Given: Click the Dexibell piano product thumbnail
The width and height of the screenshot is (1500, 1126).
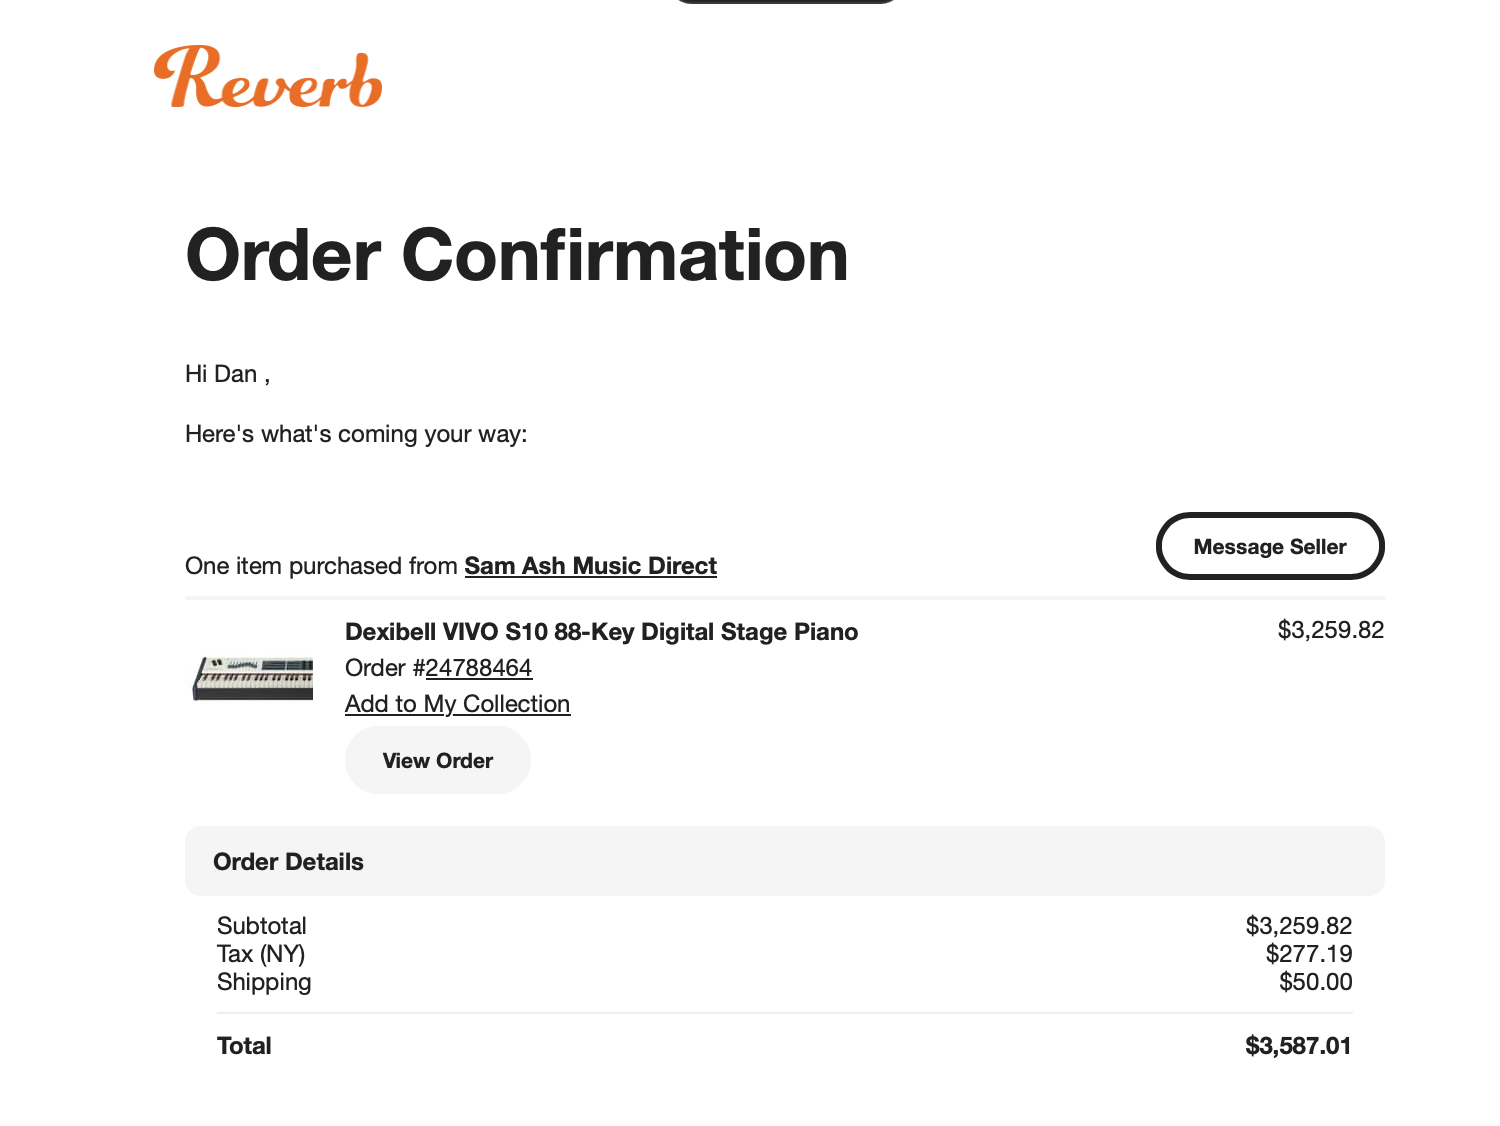Looking at the screenshot, I should [253, 678].
